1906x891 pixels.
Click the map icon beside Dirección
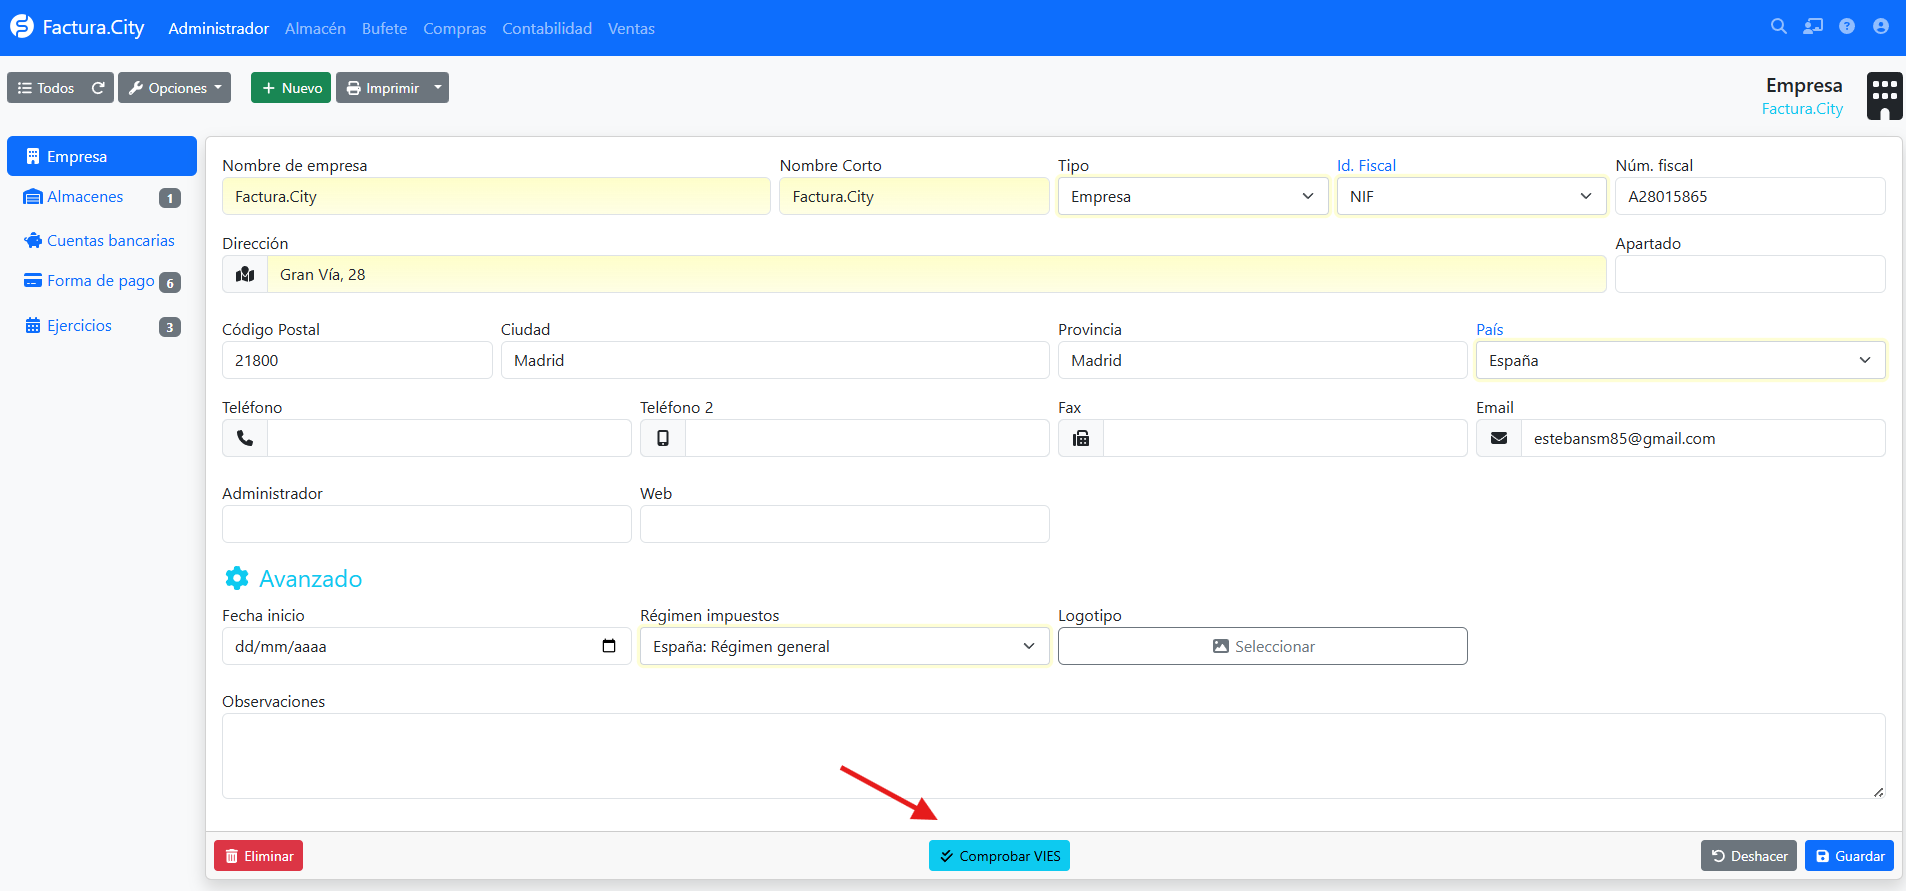245,274
